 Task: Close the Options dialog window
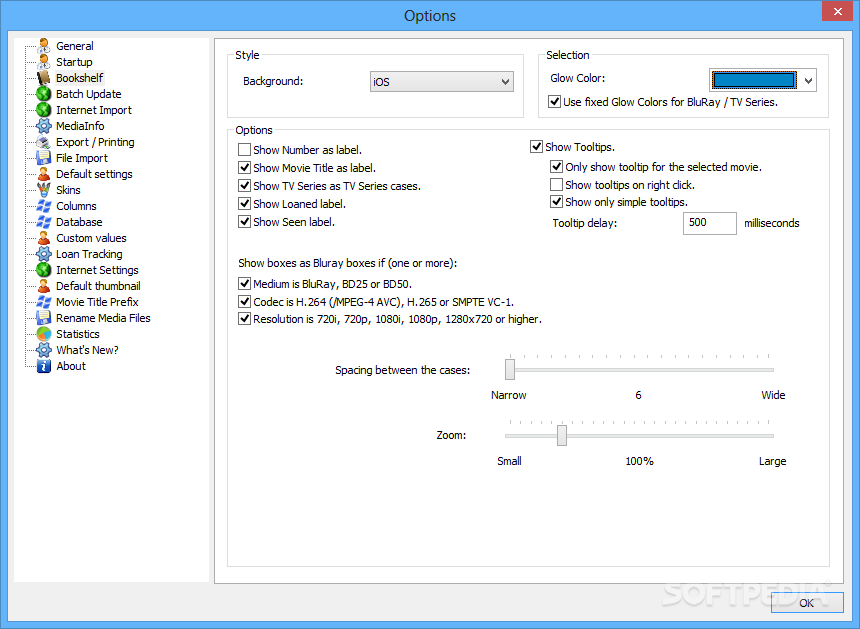click(x=838, y=12)
